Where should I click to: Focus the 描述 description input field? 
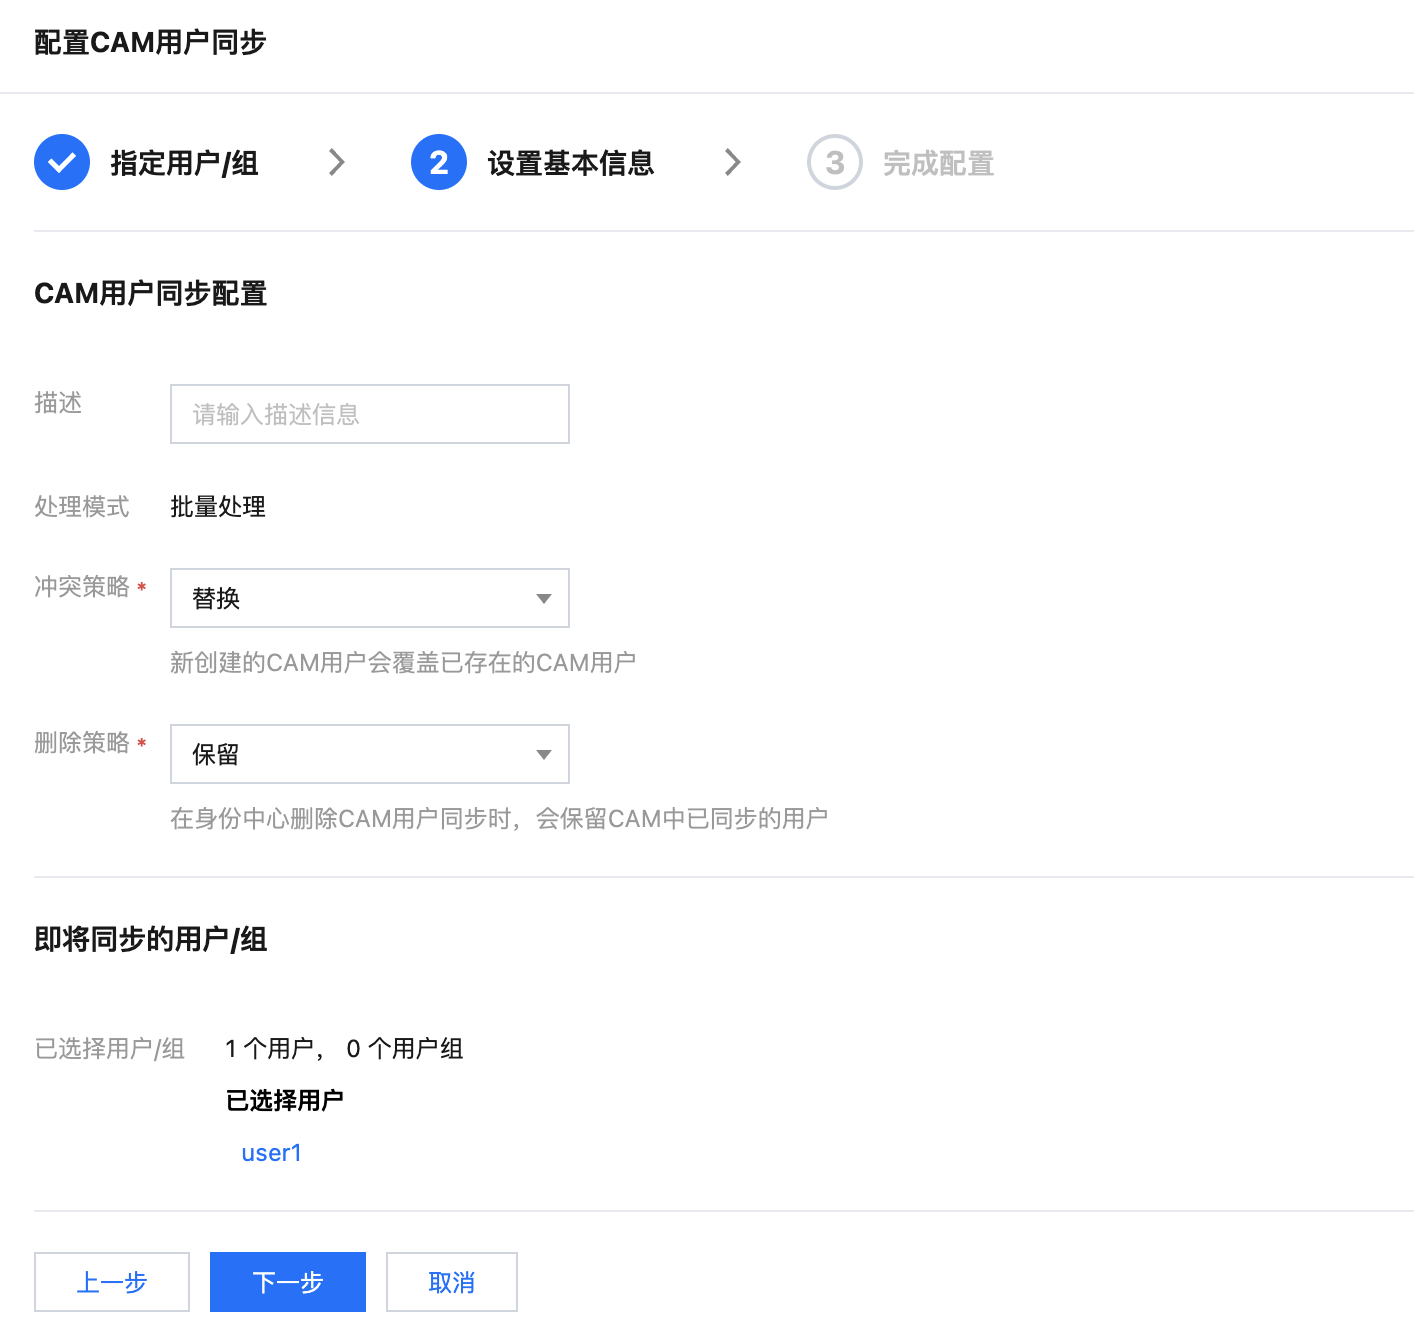coord(369,414)
